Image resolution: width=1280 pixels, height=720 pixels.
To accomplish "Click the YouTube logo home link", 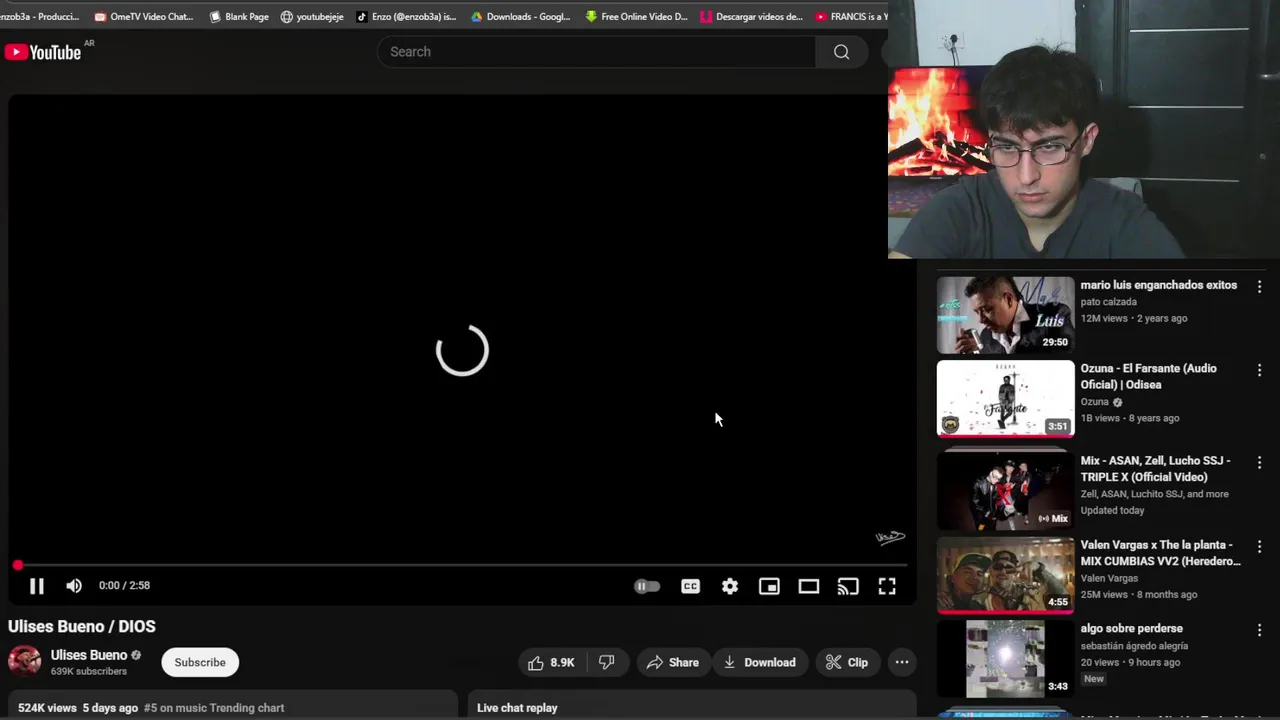I will point(43,52).
